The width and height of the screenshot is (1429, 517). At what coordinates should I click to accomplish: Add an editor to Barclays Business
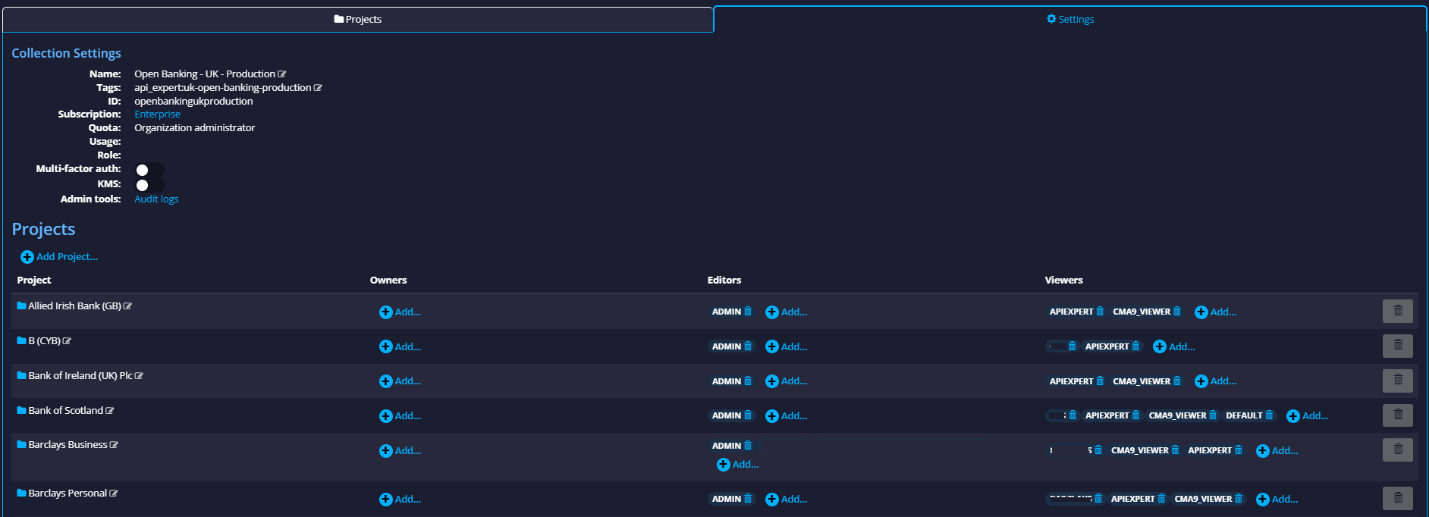[737, 464]
